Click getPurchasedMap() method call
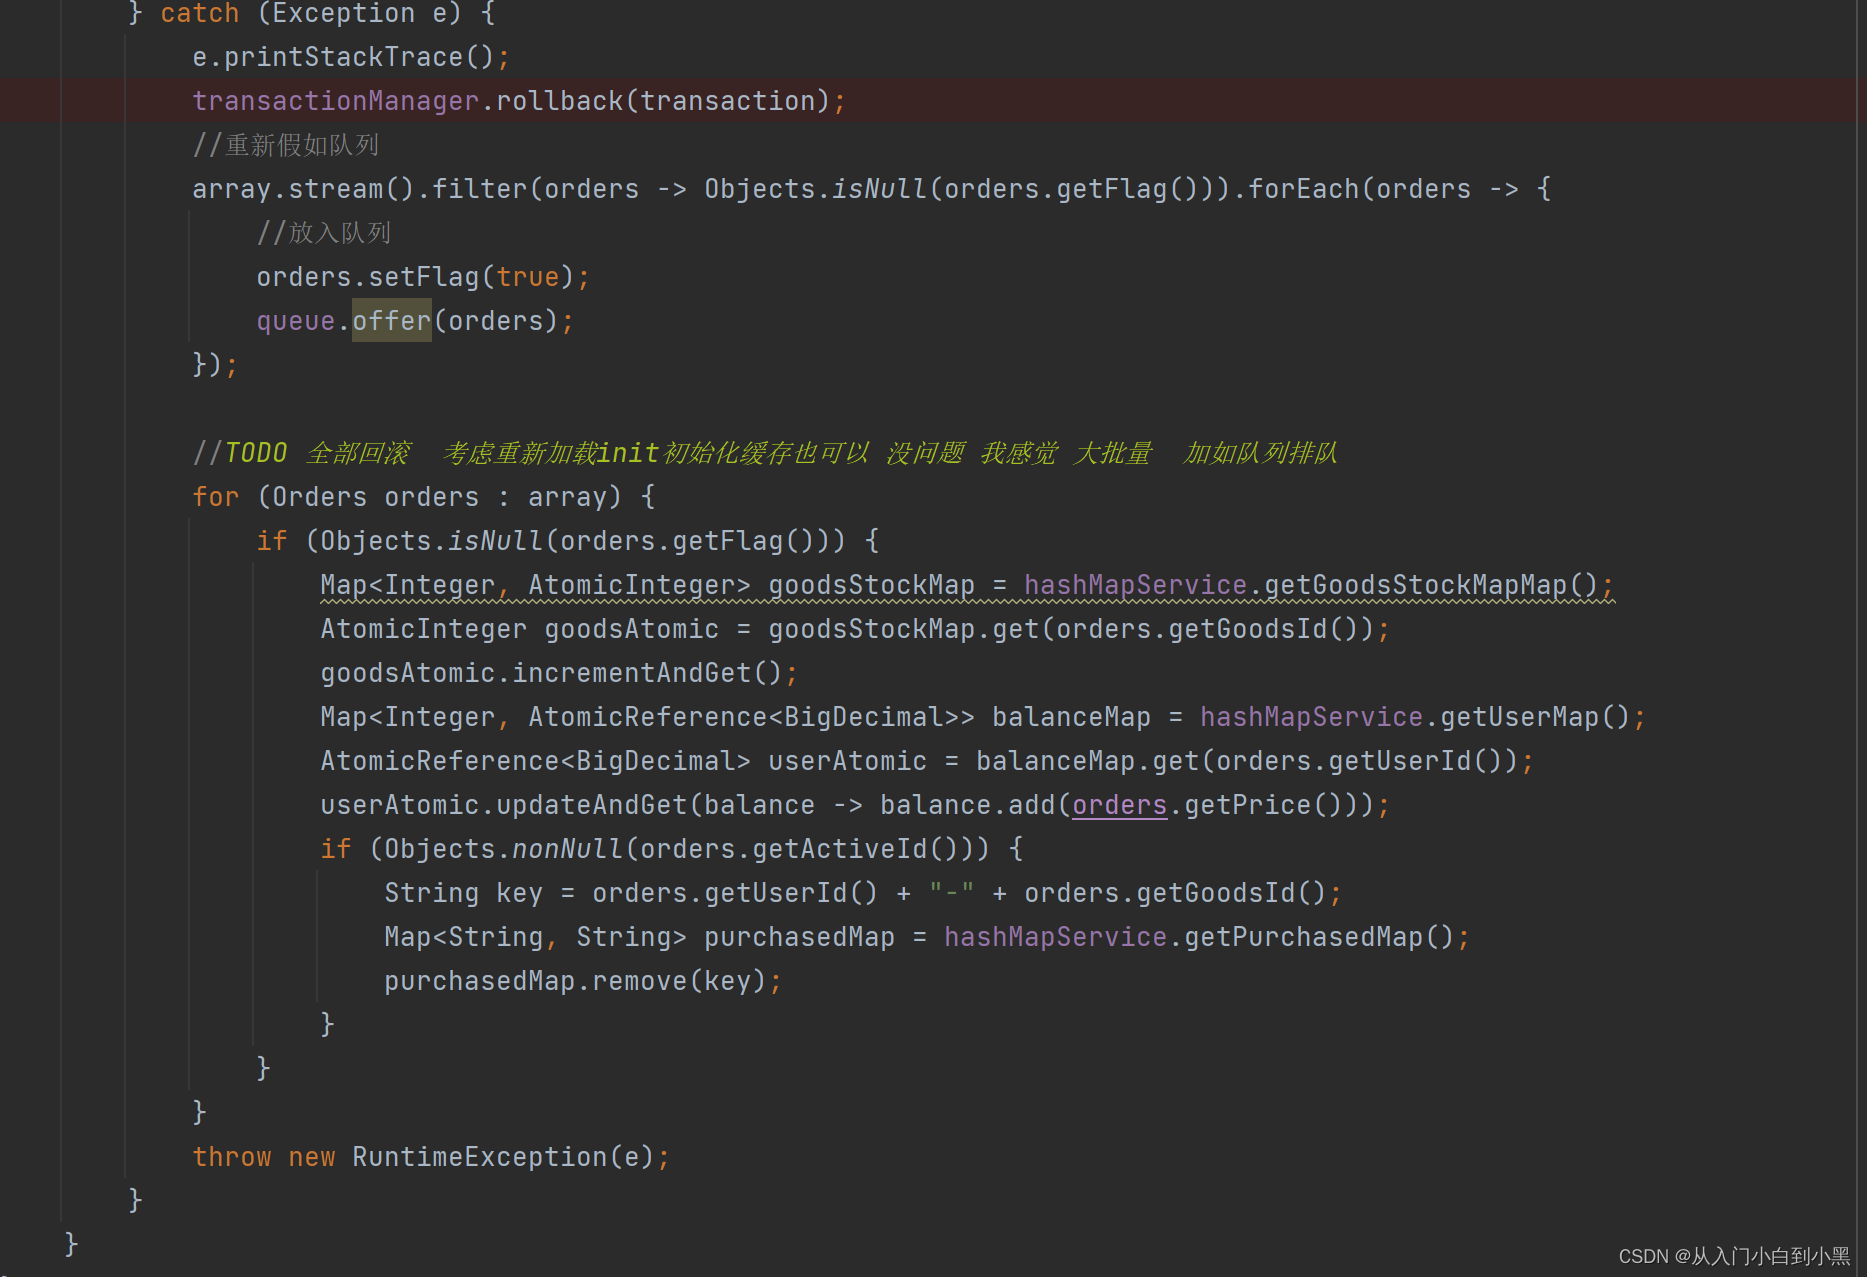 coord(1319,937)
